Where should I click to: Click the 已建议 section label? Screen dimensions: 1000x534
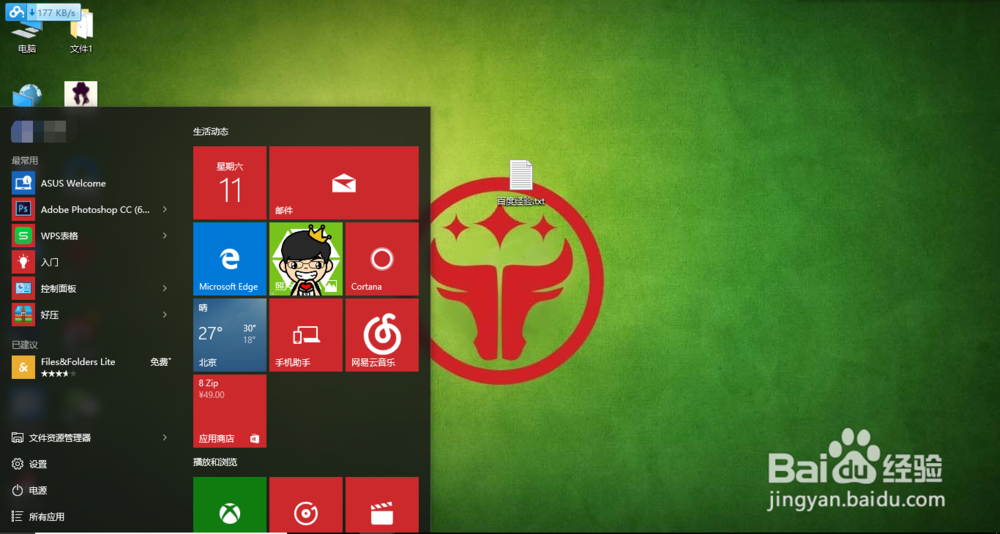[x=25, y=345]
